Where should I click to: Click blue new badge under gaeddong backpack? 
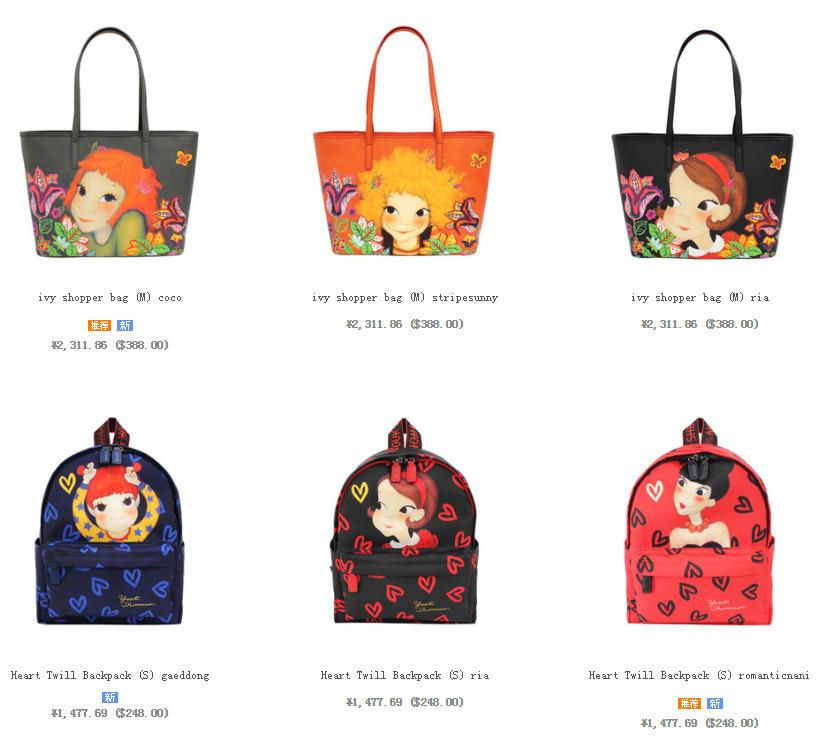[x=110, y=697]
